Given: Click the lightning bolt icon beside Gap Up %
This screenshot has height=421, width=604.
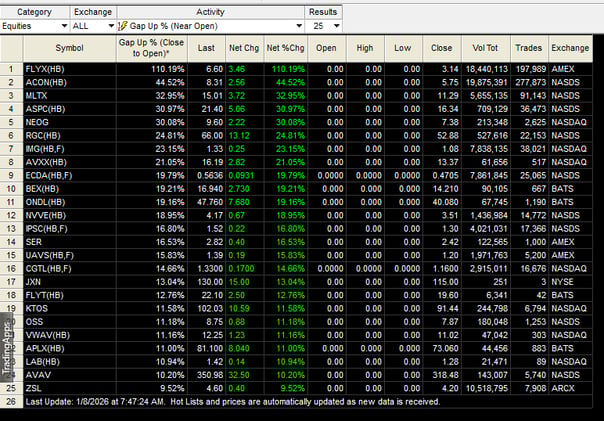Looking at the screenshot, I should click(x=122, y=26).
